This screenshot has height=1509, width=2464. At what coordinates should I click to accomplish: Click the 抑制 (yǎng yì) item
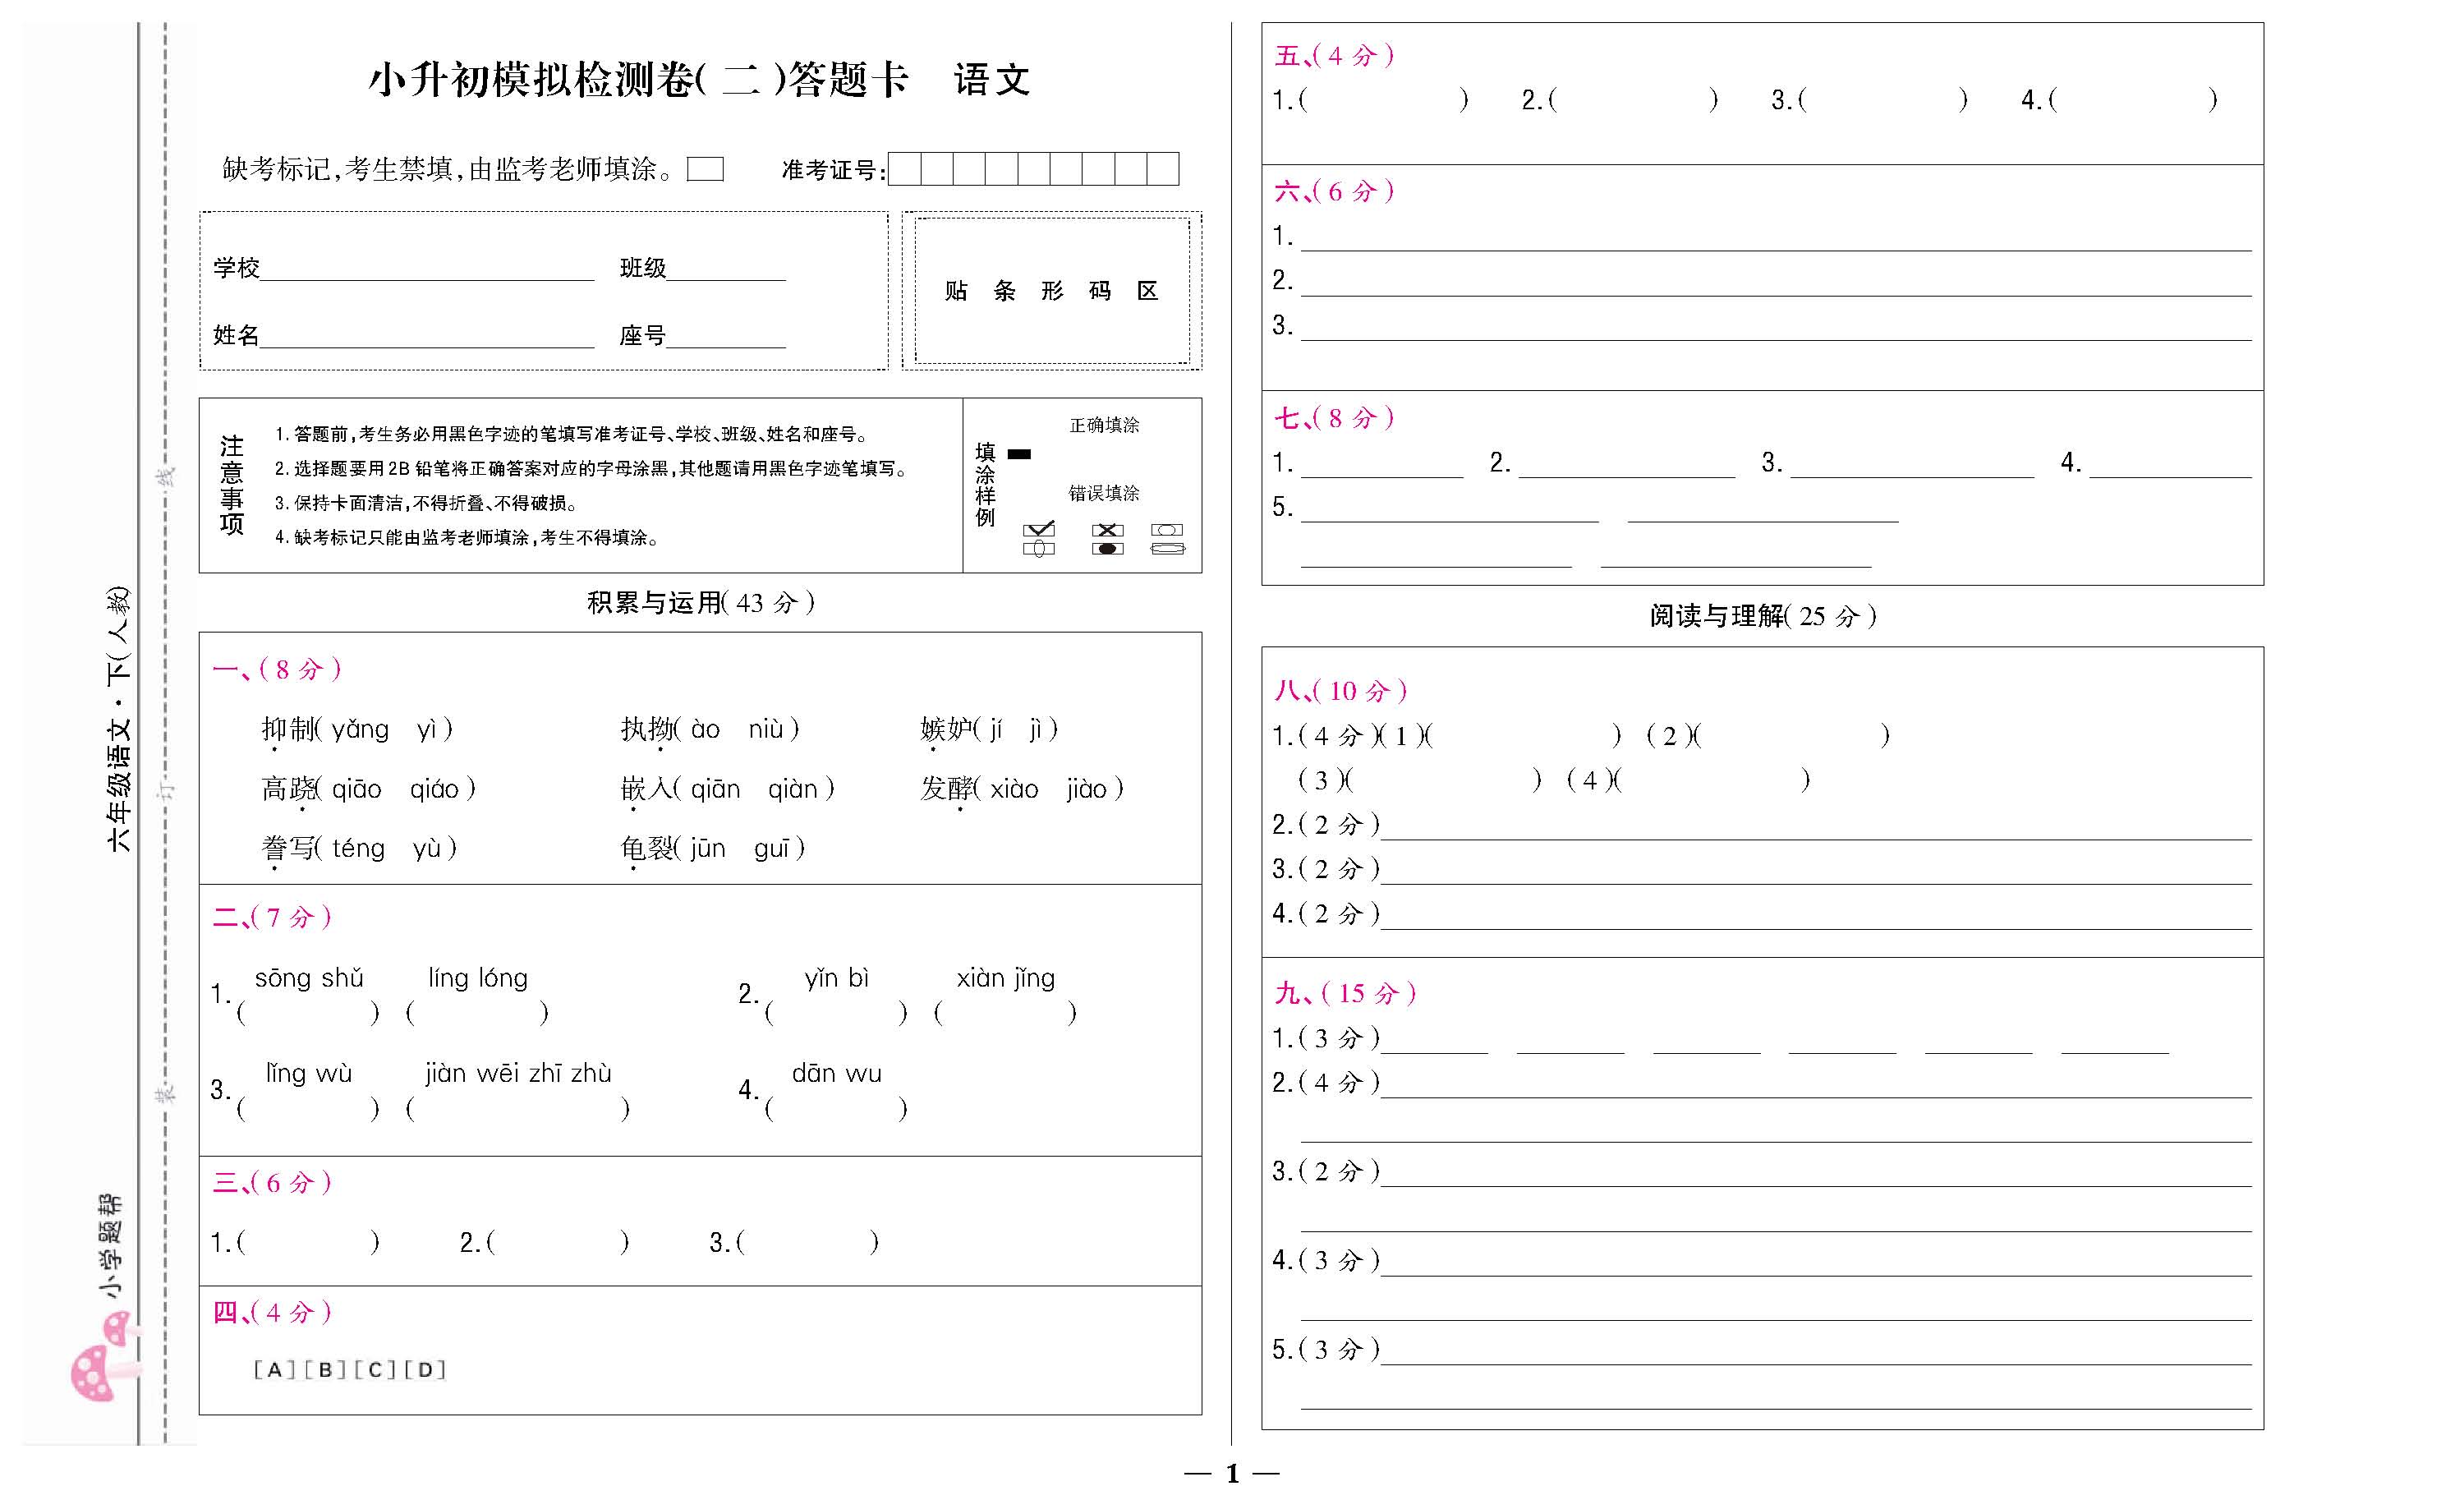[x=358, y=730]
